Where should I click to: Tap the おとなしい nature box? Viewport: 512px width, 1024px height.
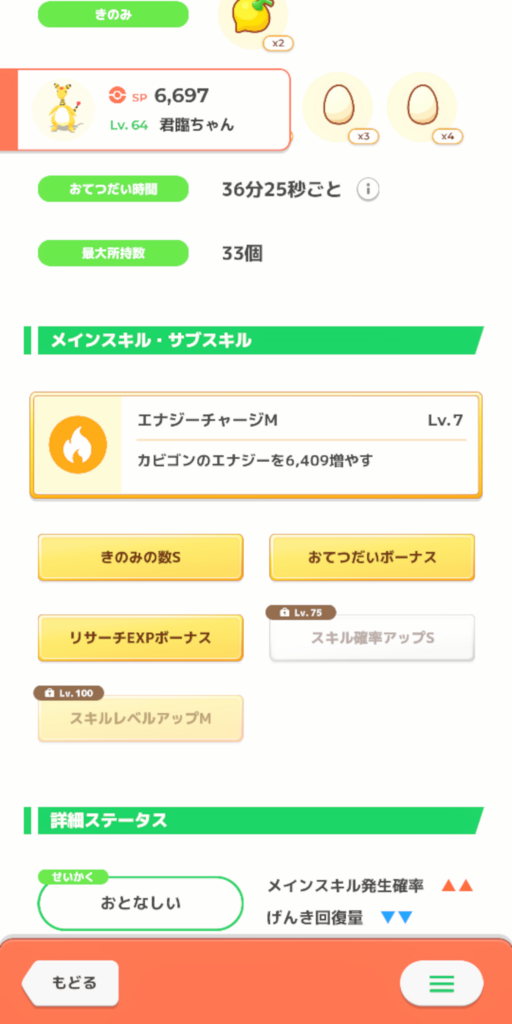coord(140,903)
